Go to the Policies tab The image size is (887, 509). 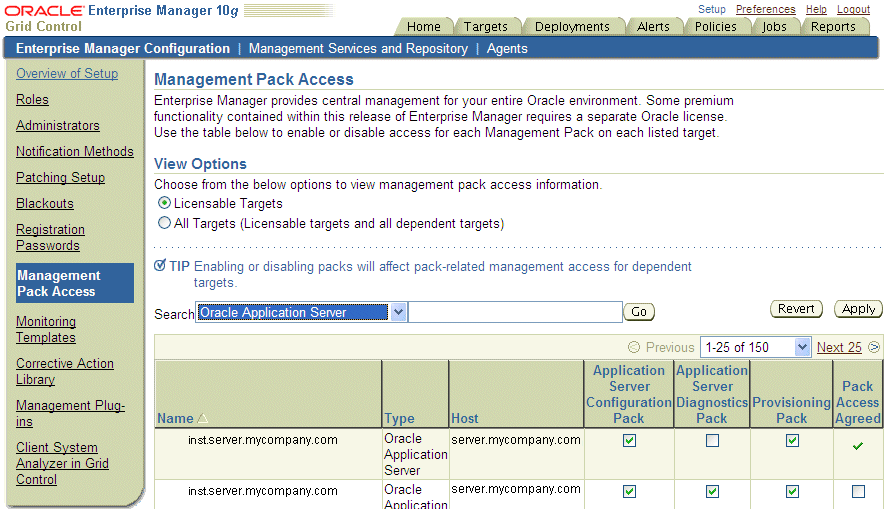(x=716, y=27)
